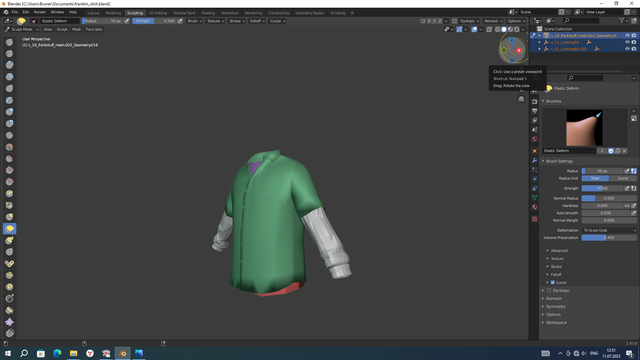Open the Brush dropdown in header
The width and height of the screenshot is (640, 360).
[x=195, y=21]
